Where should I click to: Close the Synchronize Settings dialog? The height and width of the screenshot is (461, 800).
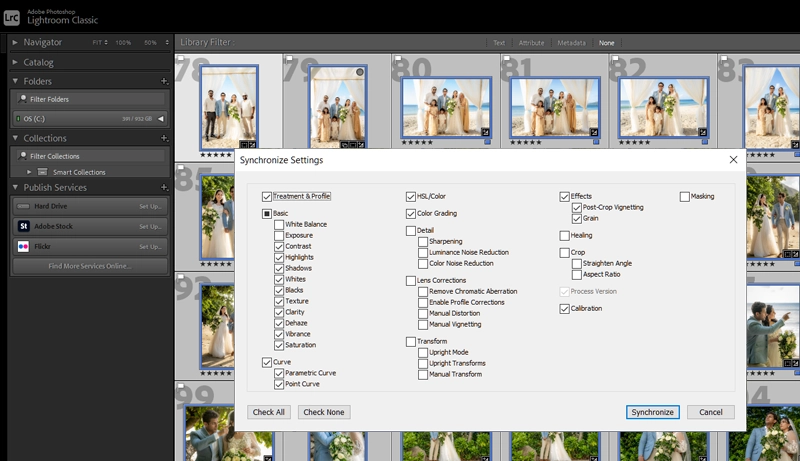point(733,160)
